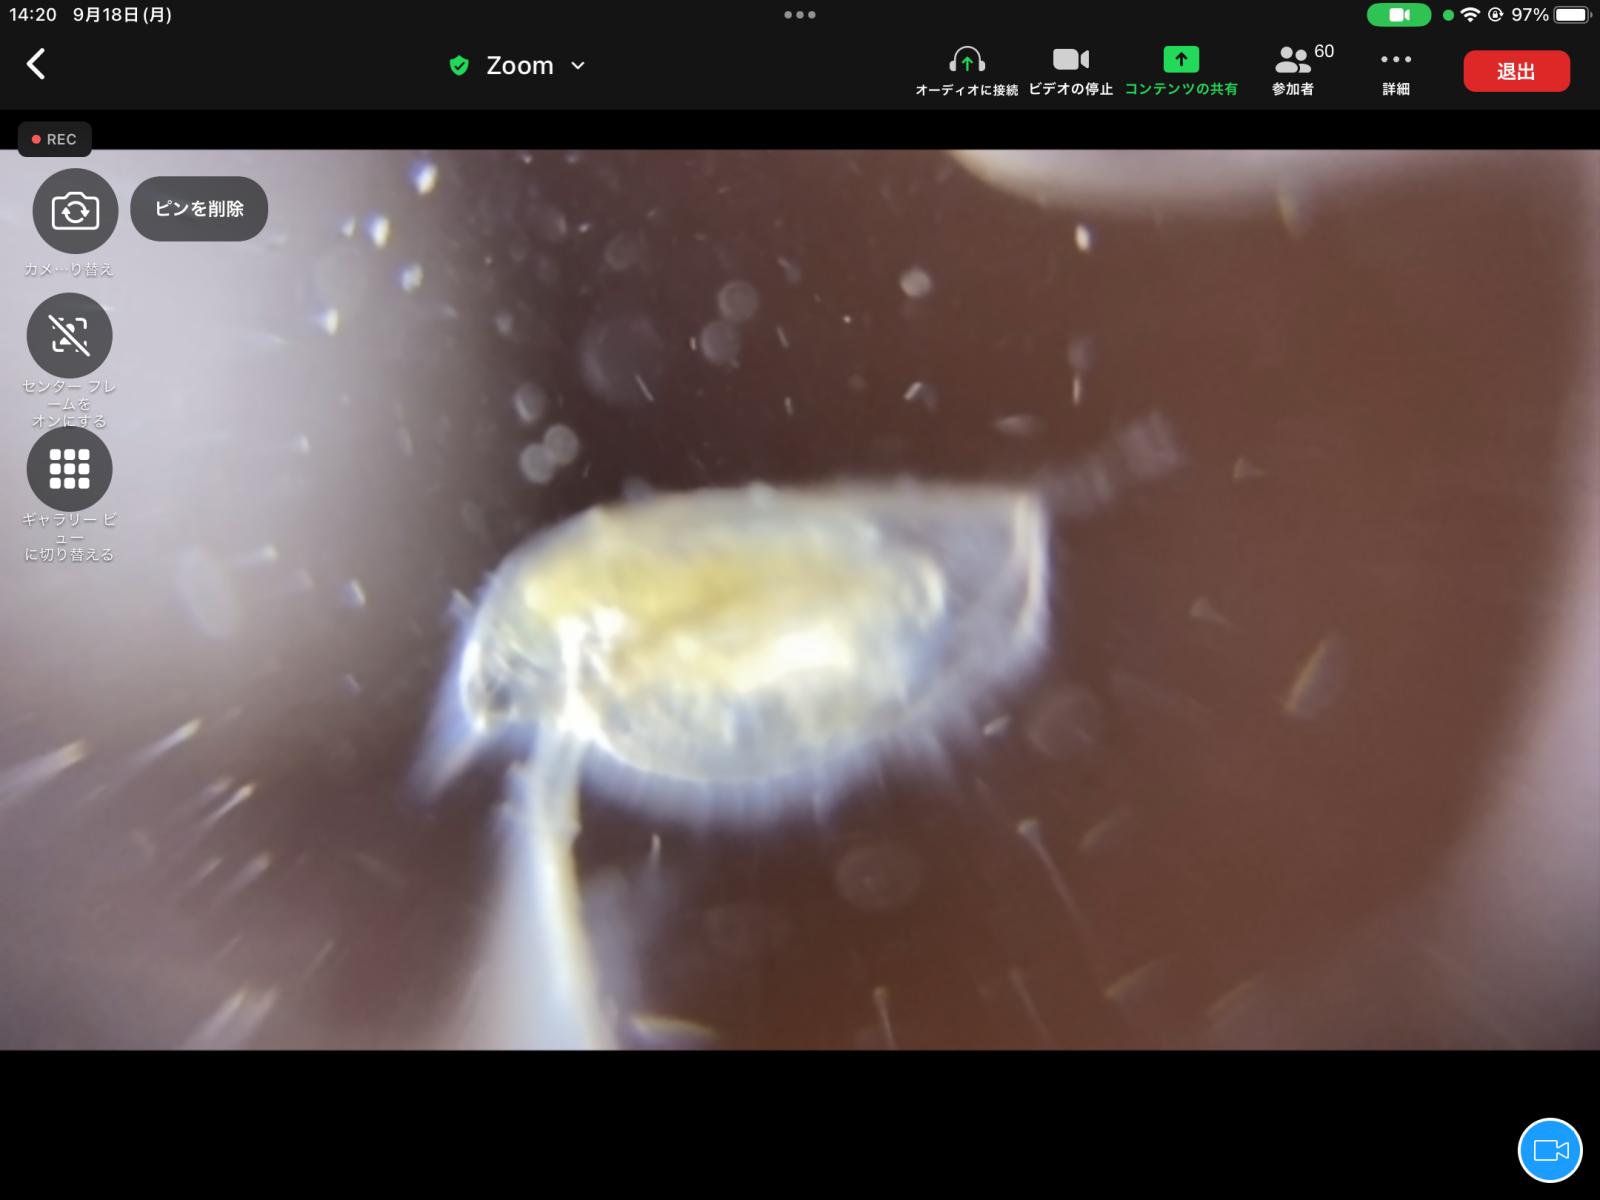This screenshot has height=1200, width=1600.
Task: Open the green encryption shield info
Action: [x=459, y=66]
